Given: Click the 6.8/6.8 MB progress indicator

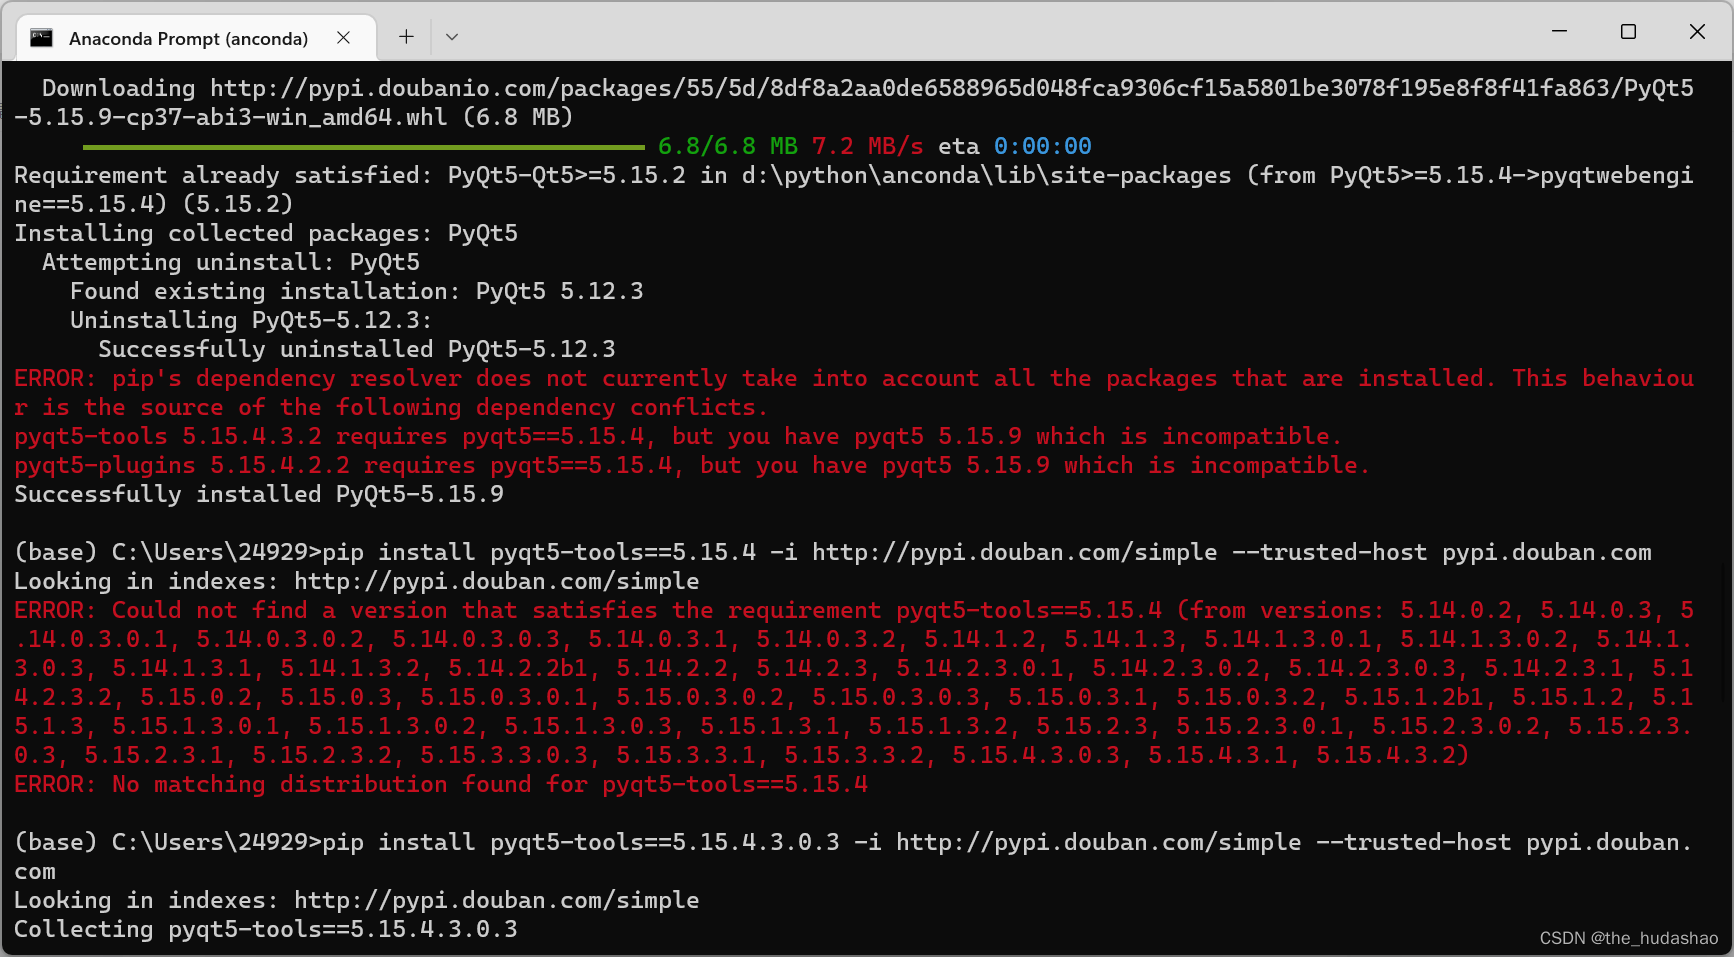Looking at the screenshot, I should coord(725,146).
